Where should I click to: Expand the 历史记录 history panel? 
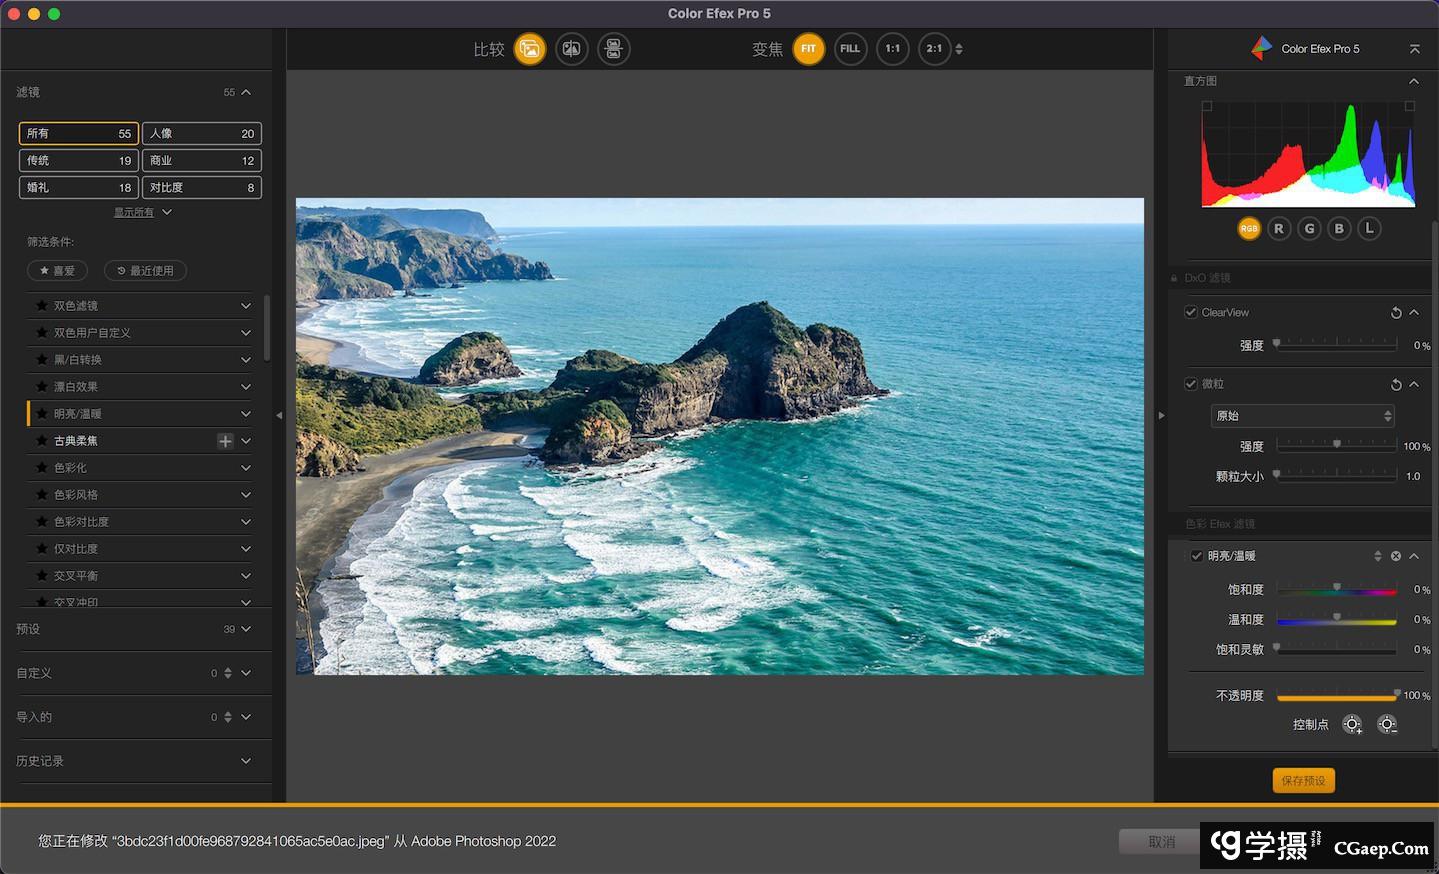click(x=246, y=761)
